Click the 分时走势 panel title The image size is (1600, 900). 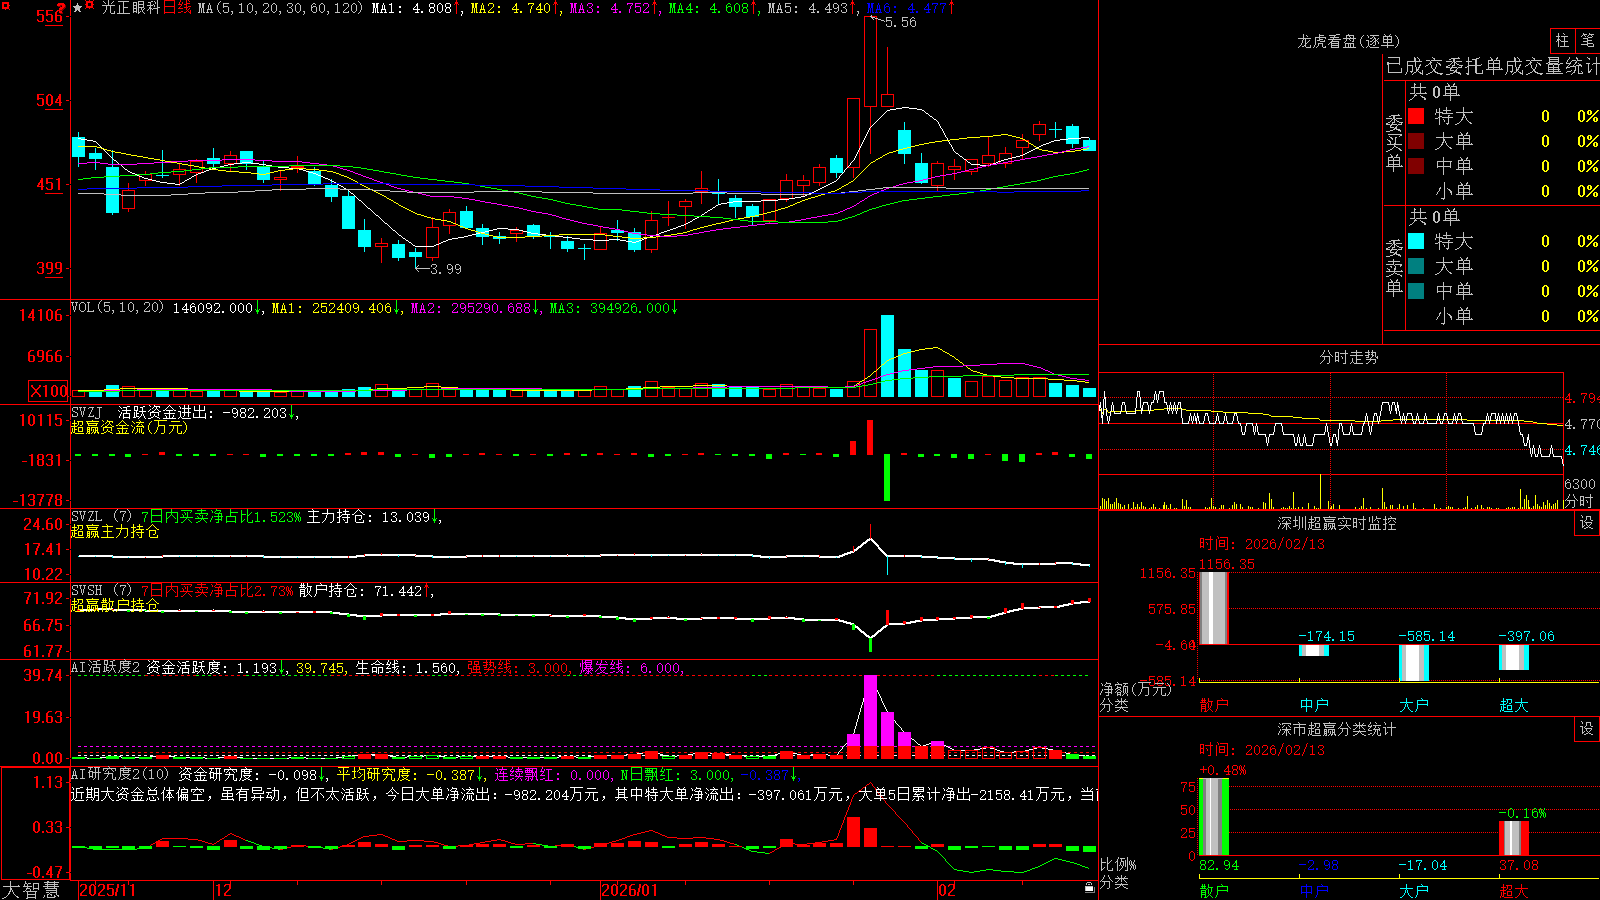coord(1348,357)
